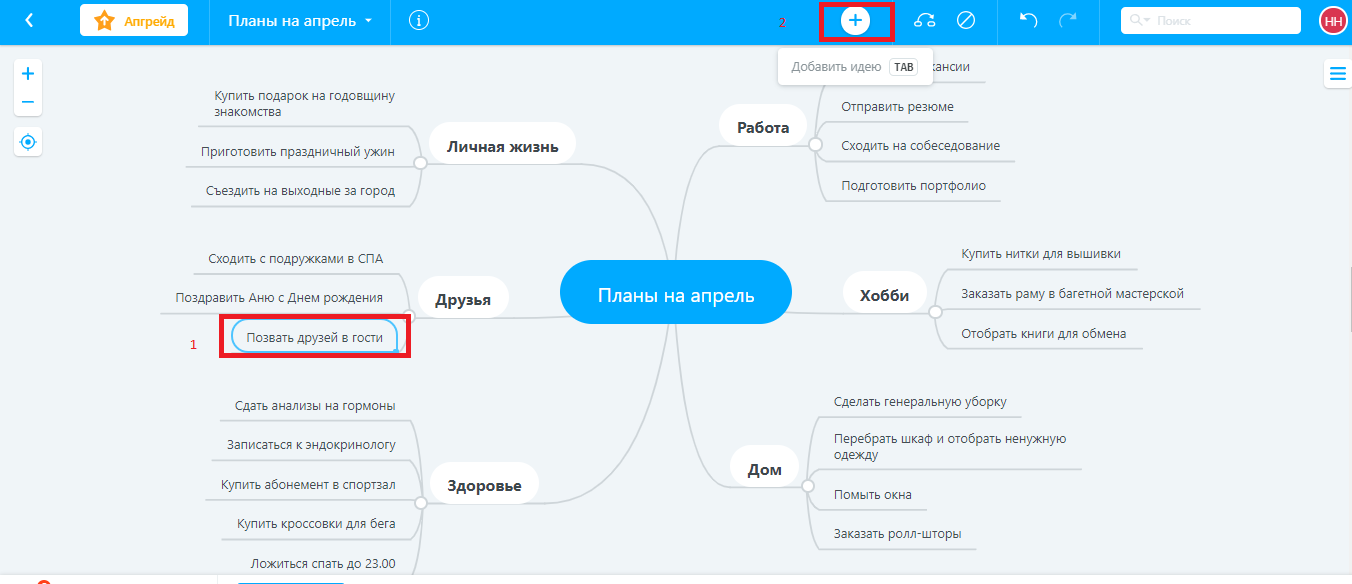Image resolution: width=1352 pixels, height=584 pixels.
Task: Click the Апгрейд button
Action: click(x=134, y=20)
